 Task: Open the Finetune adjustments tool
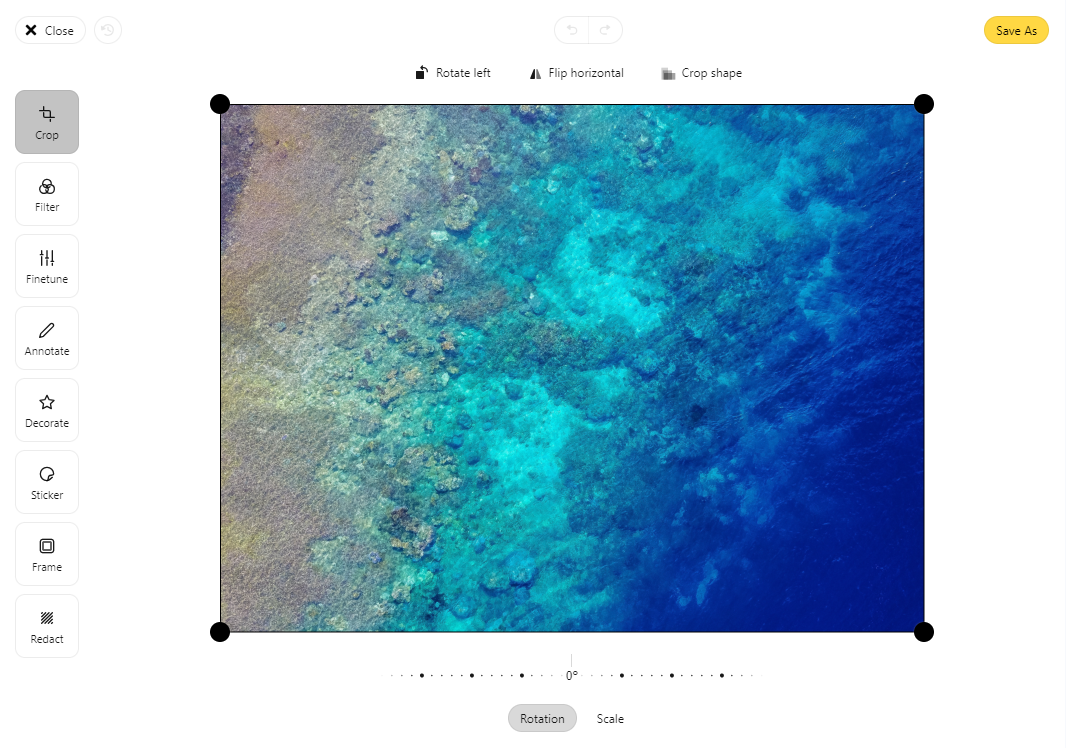tap(47, 266)
